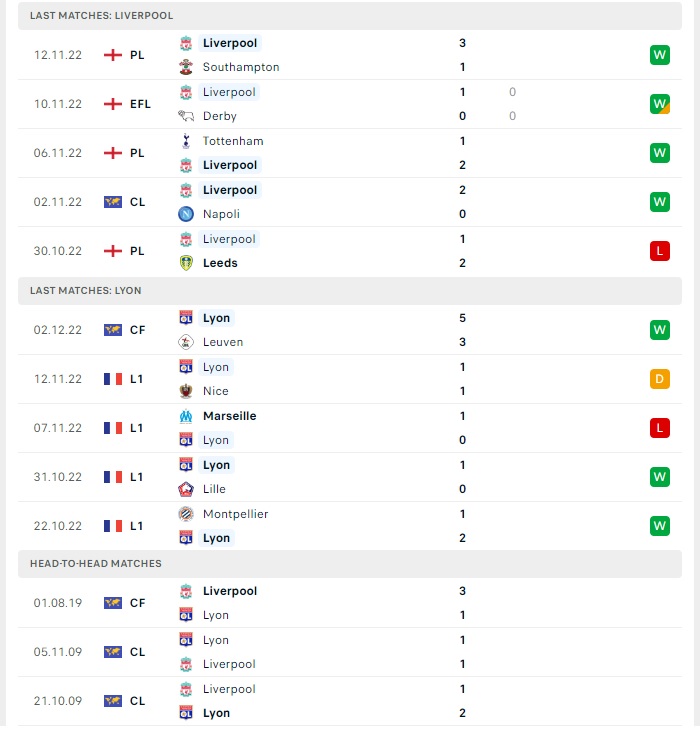
Task: Click the W badge with orange corner
Action: tap(660, 104)
